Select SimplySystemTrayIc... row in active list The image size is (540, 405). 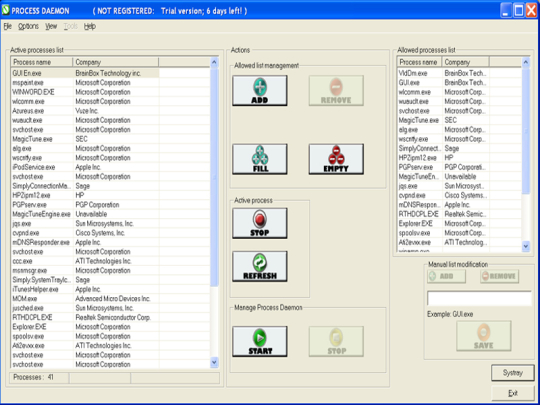point(111,280)
